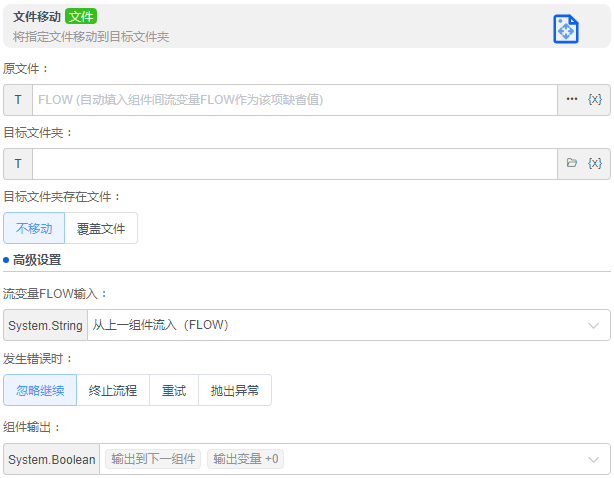
Task: Choose 忽略继续 on error
Action: pyautogui.click(x=40, y=390)
